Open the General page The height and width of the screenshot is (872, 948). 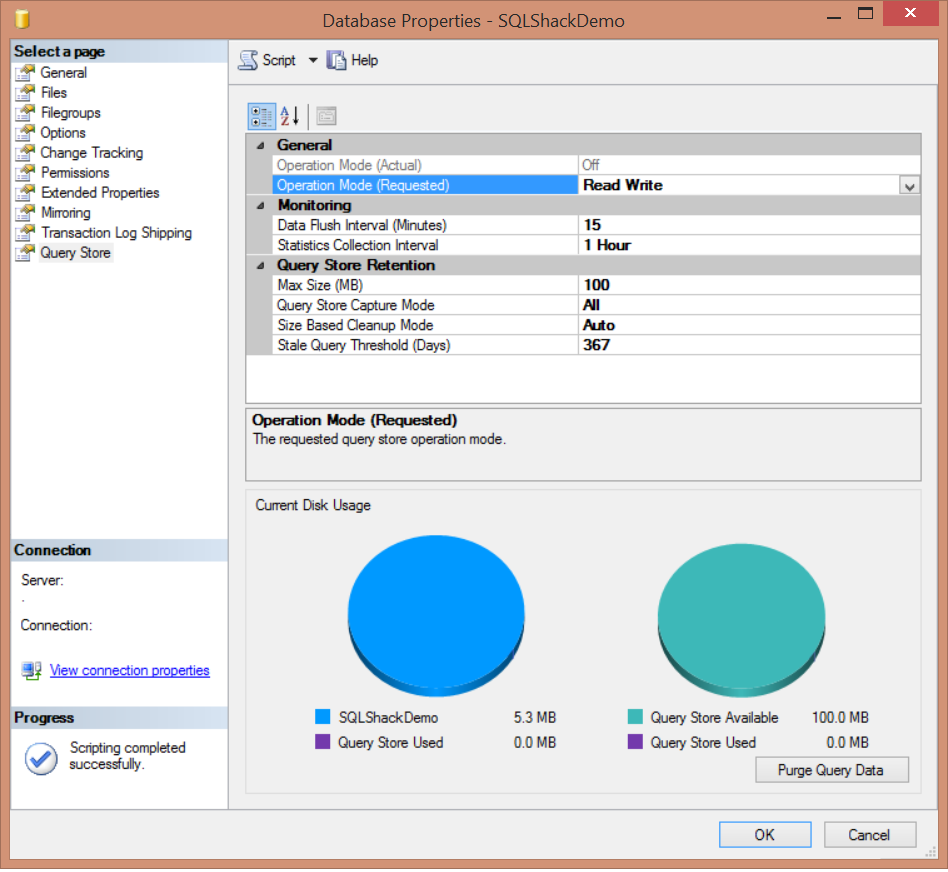[63, 73]
